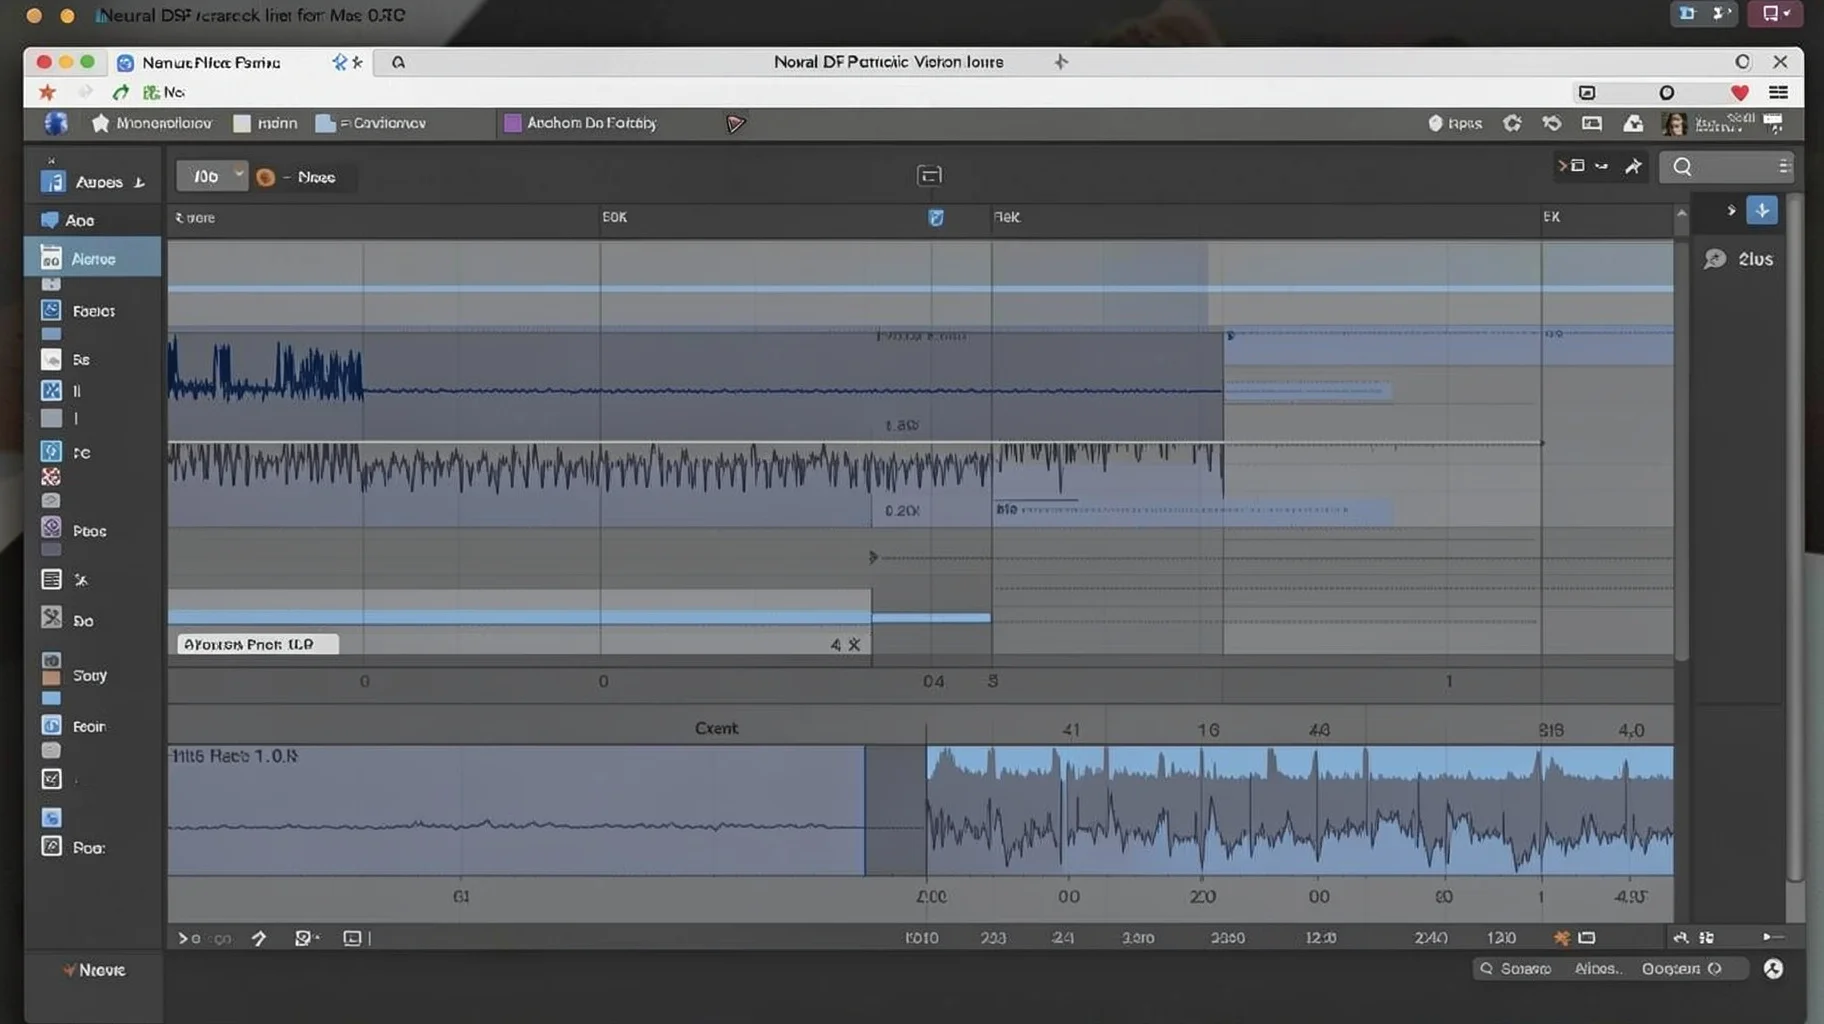The image size is (1824, 1024).
Task: Open the user avatar profile
Action: tap(1674, 124)
